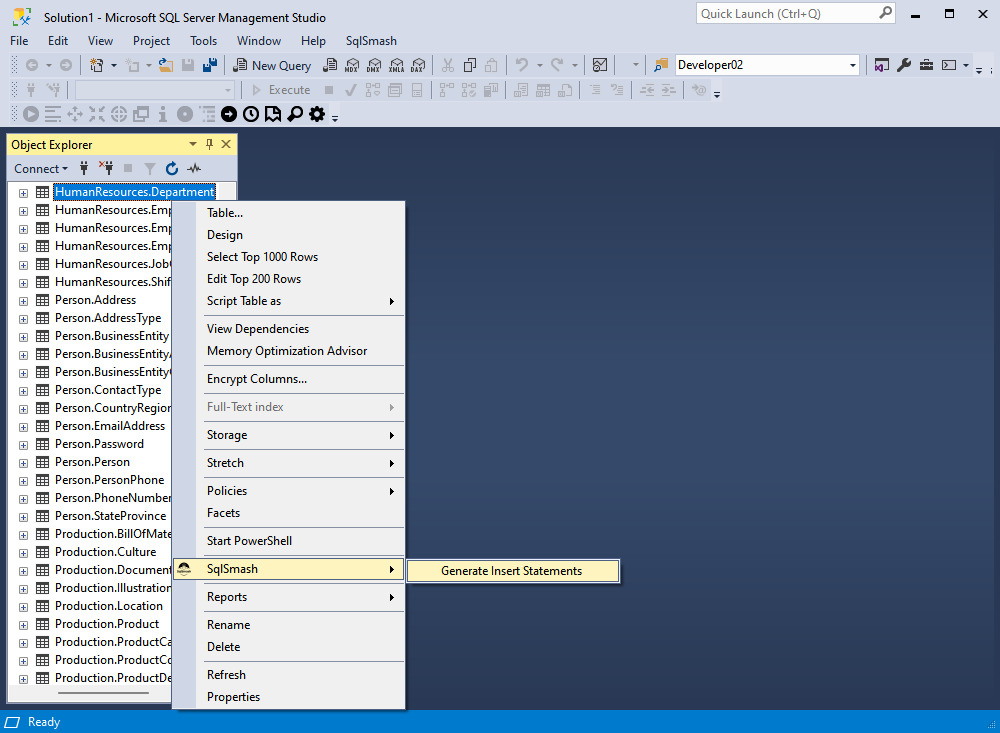Image resolution: width=1000 pixels, height=733 pixels.
Task: Open the File menu
Action: pyautogui.click(x=19, y=41)
